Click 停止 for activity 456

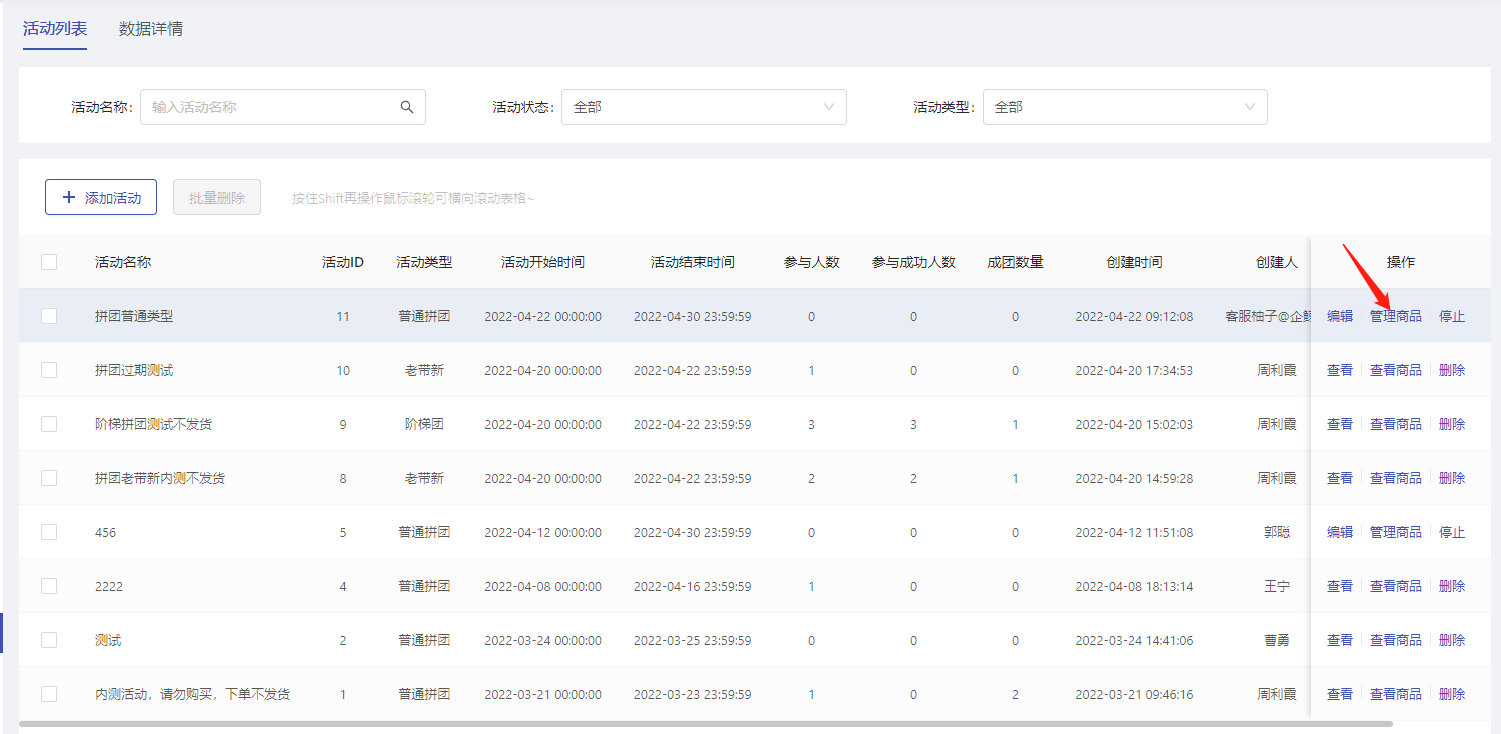(x=1452, y=532)
